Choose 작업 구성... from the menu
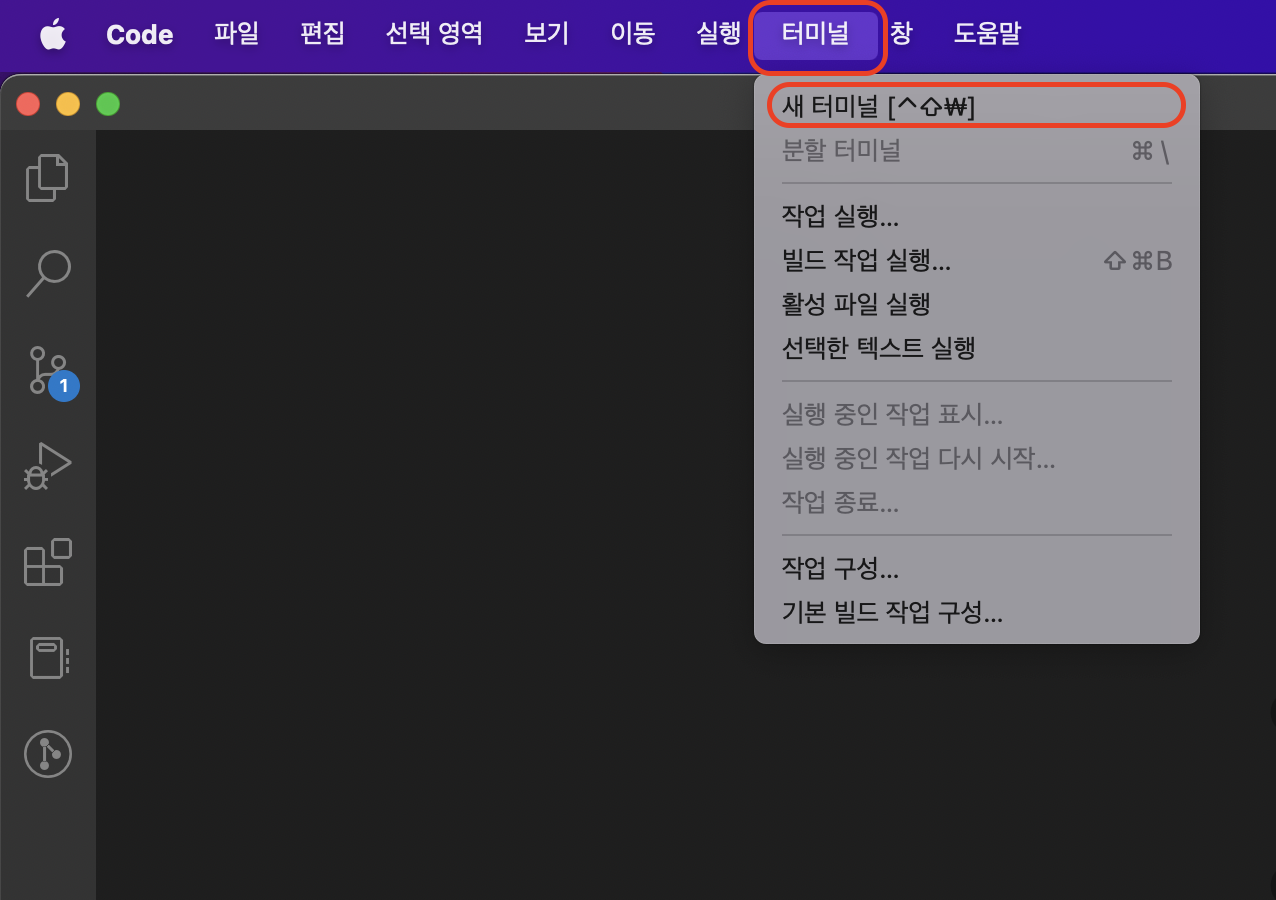This screenshot has height=900, width=1276. [x=976, y=569]
